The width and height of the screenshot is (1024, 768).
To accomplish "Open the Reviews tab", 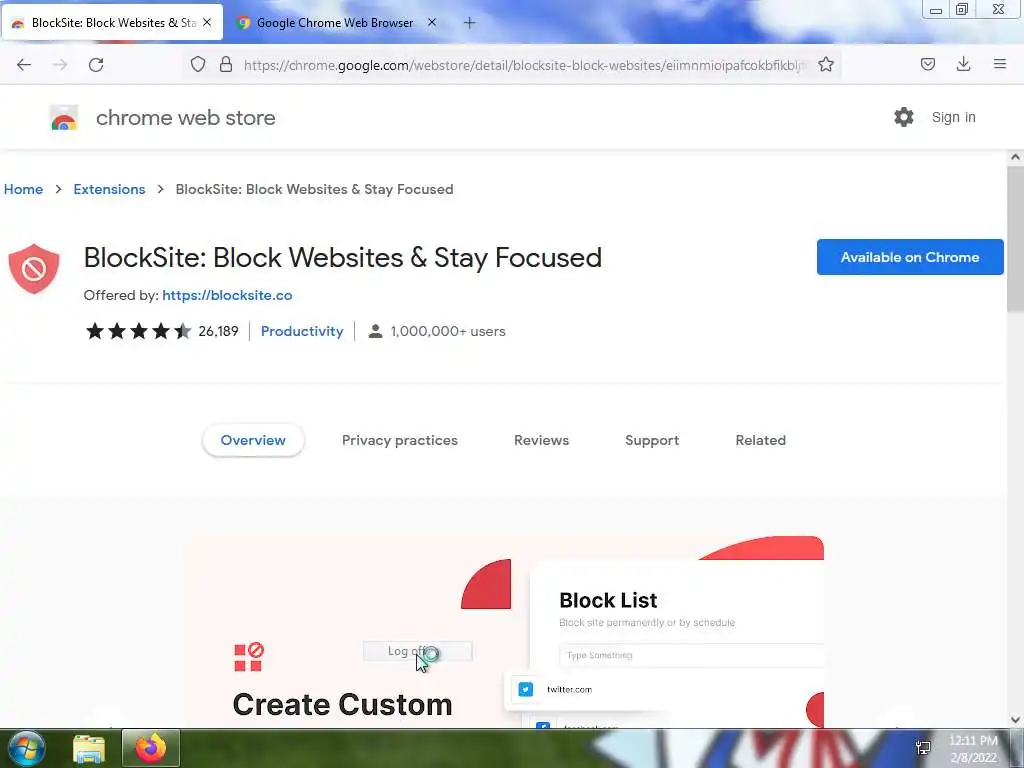I will (x=541, y=440).
